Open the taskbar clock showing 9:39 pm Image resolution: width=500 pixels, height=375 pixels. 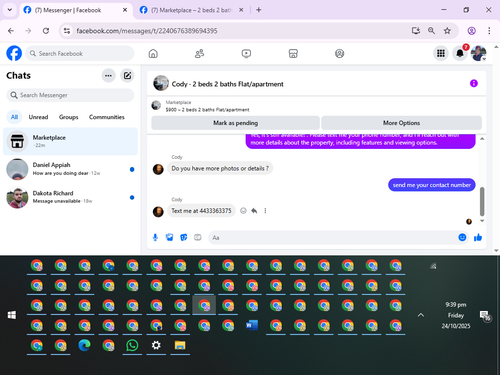pyautogui.click(x=456, y=315)
